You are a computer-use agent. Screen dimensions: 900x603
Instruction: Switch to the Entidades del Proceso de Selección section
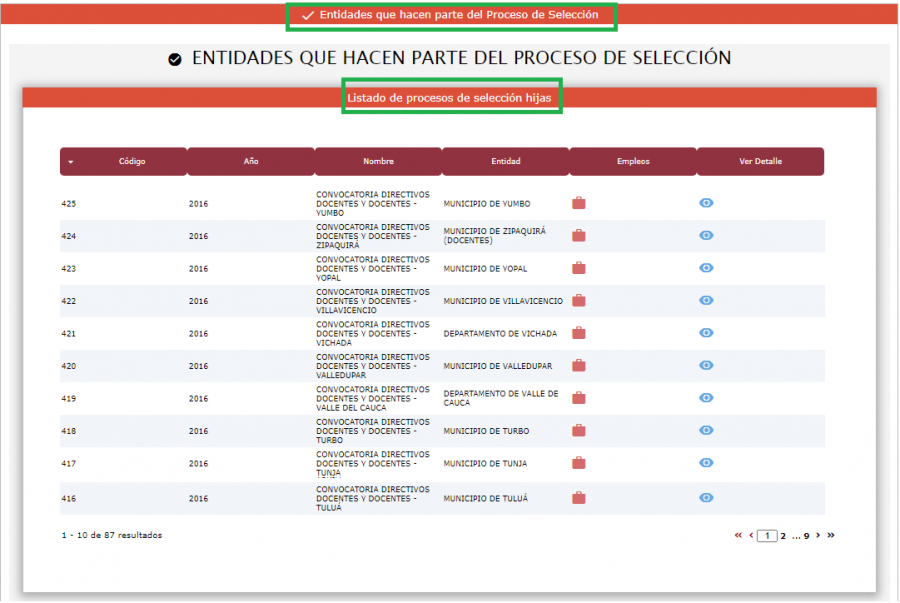click(450, 16)
